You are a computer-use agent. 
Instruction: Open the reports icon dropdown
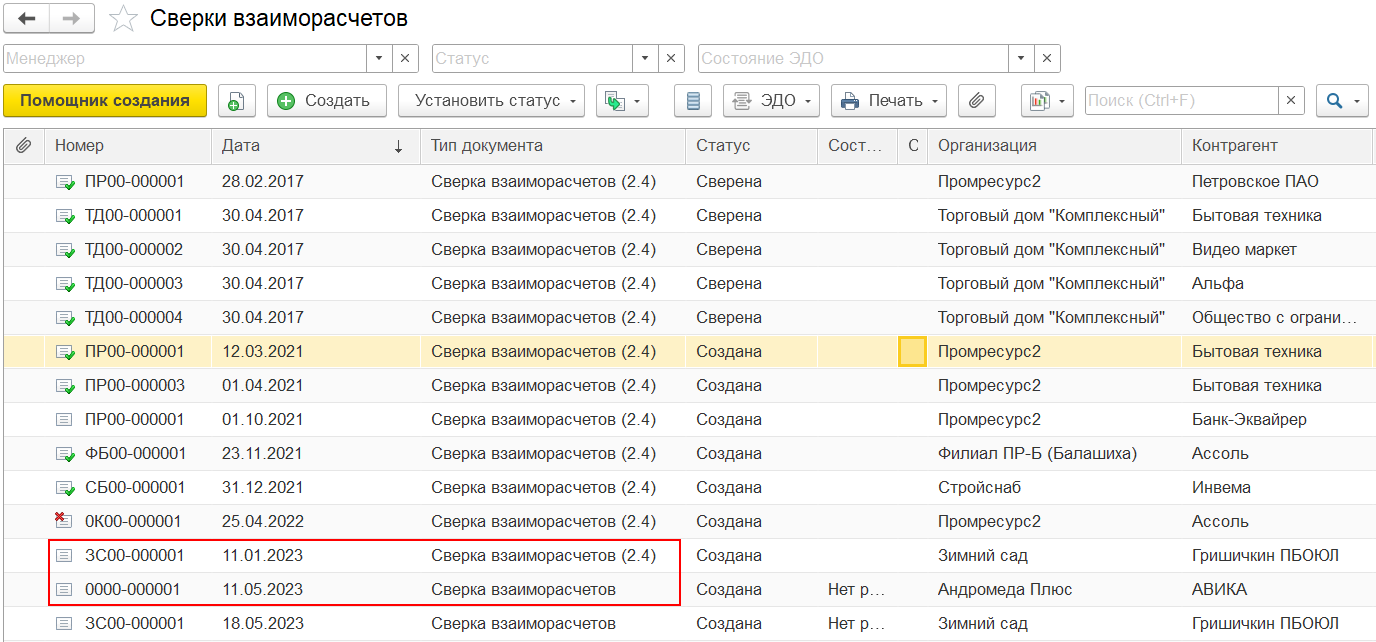(1046, 100)
